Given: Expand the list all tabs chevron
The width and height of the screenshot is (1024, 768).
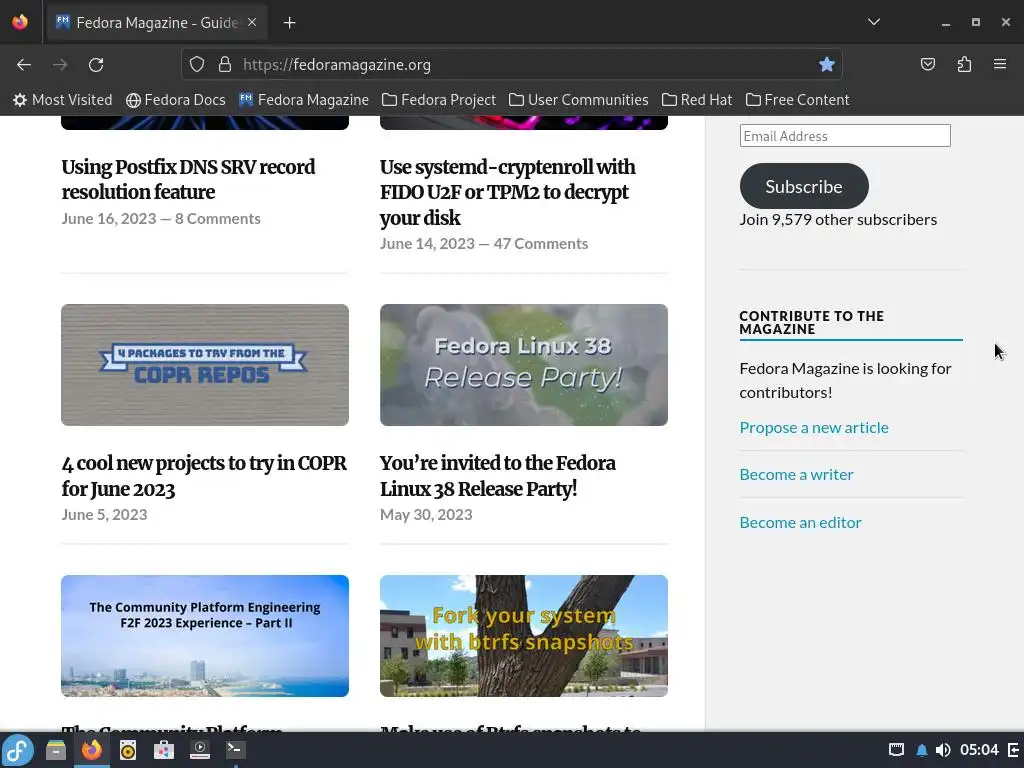Looking at the screenshot, I should 874,22.
